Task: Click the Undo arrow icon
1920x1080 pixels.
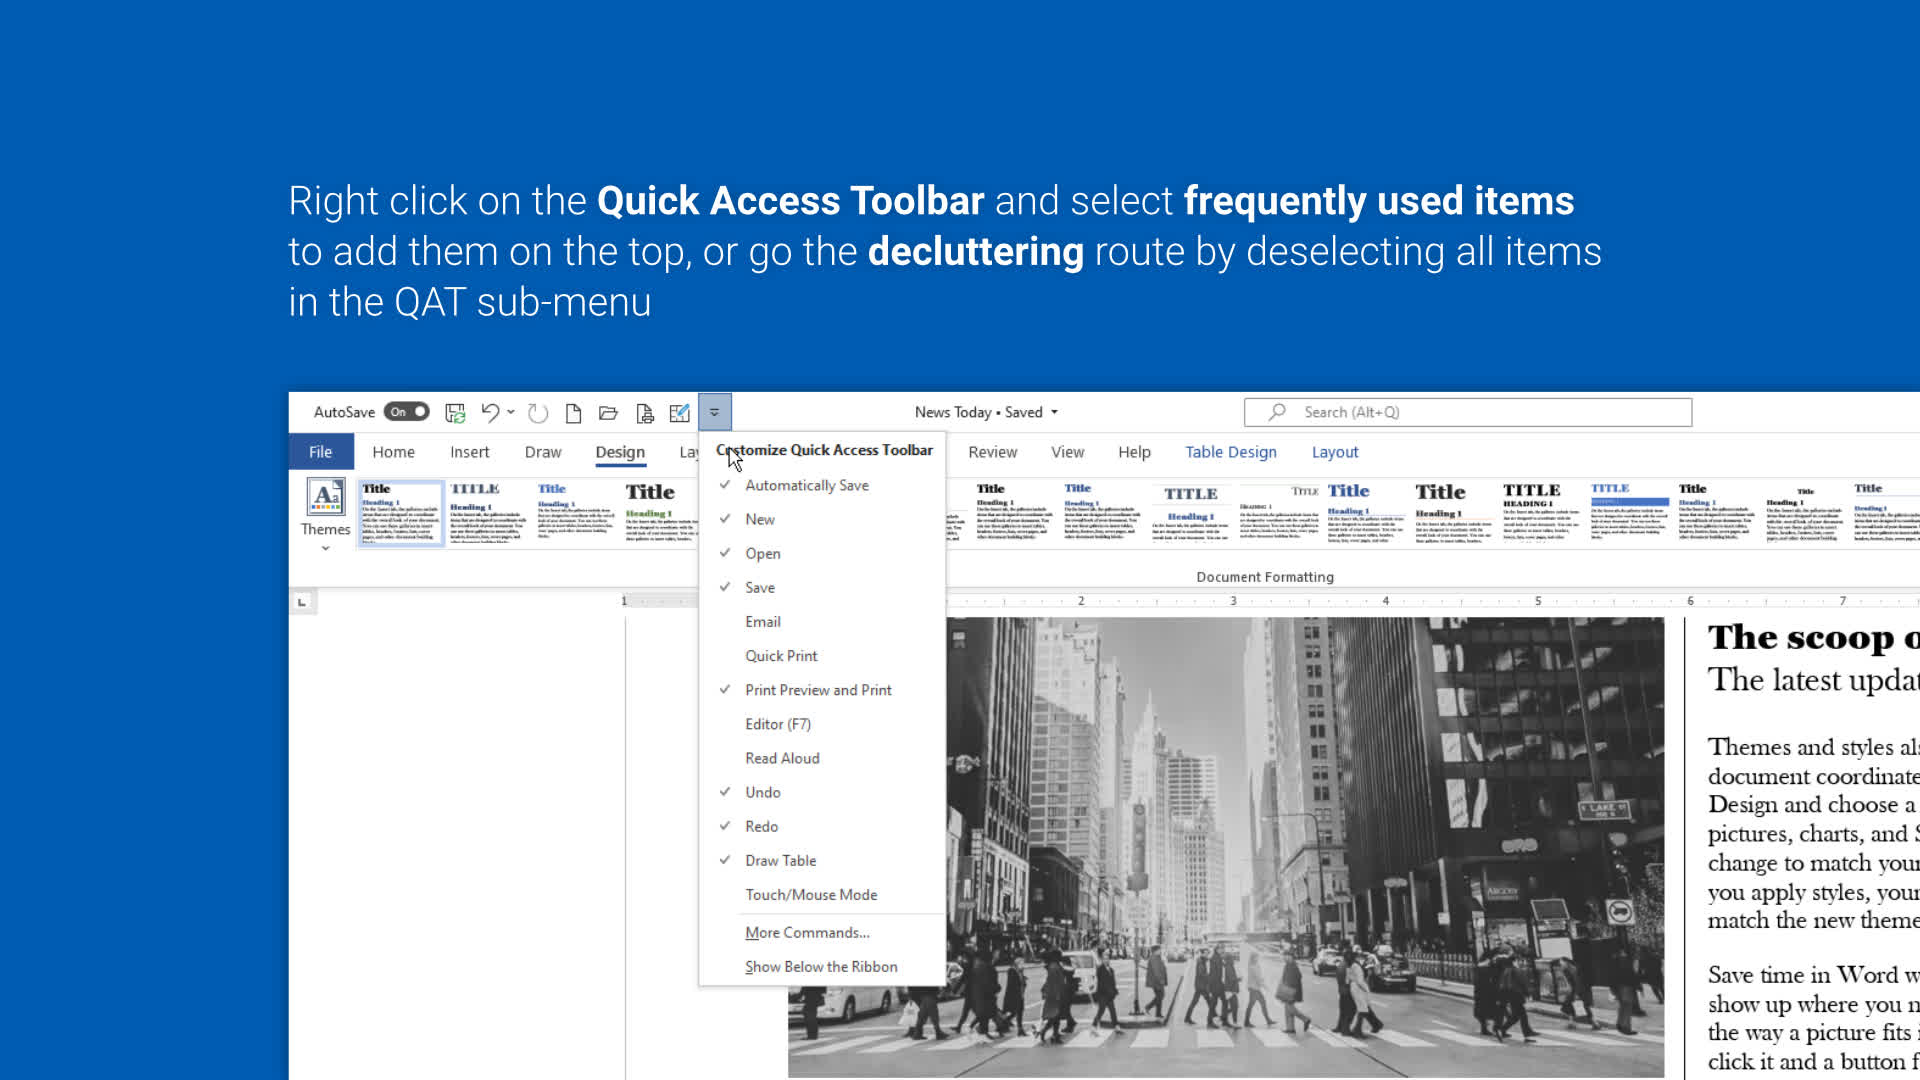Action: (x=489, y=412)
